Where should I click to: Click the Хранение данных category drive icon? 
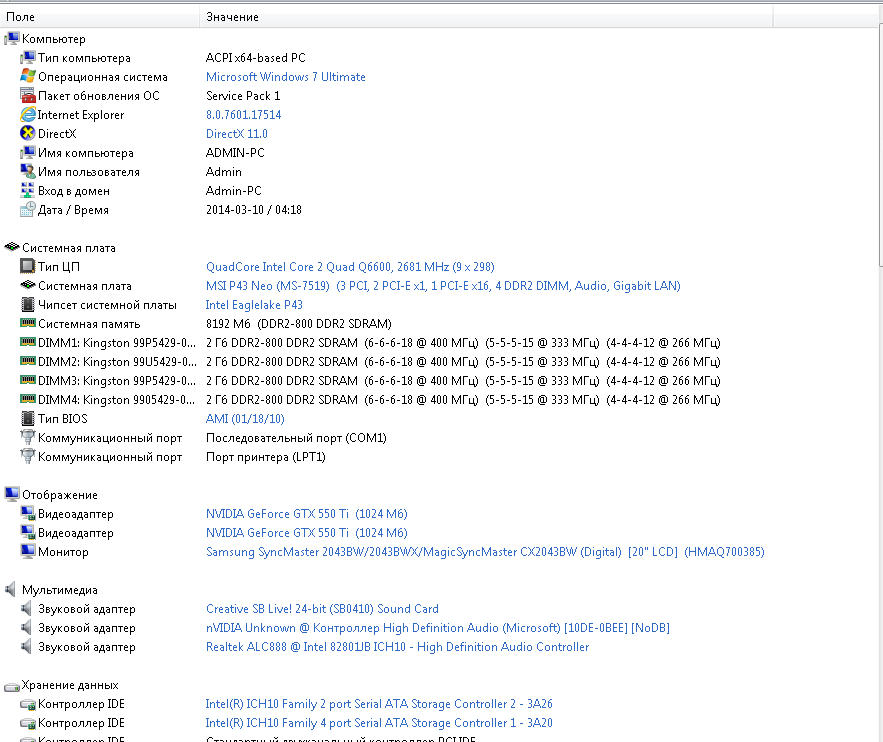point(12,686)
